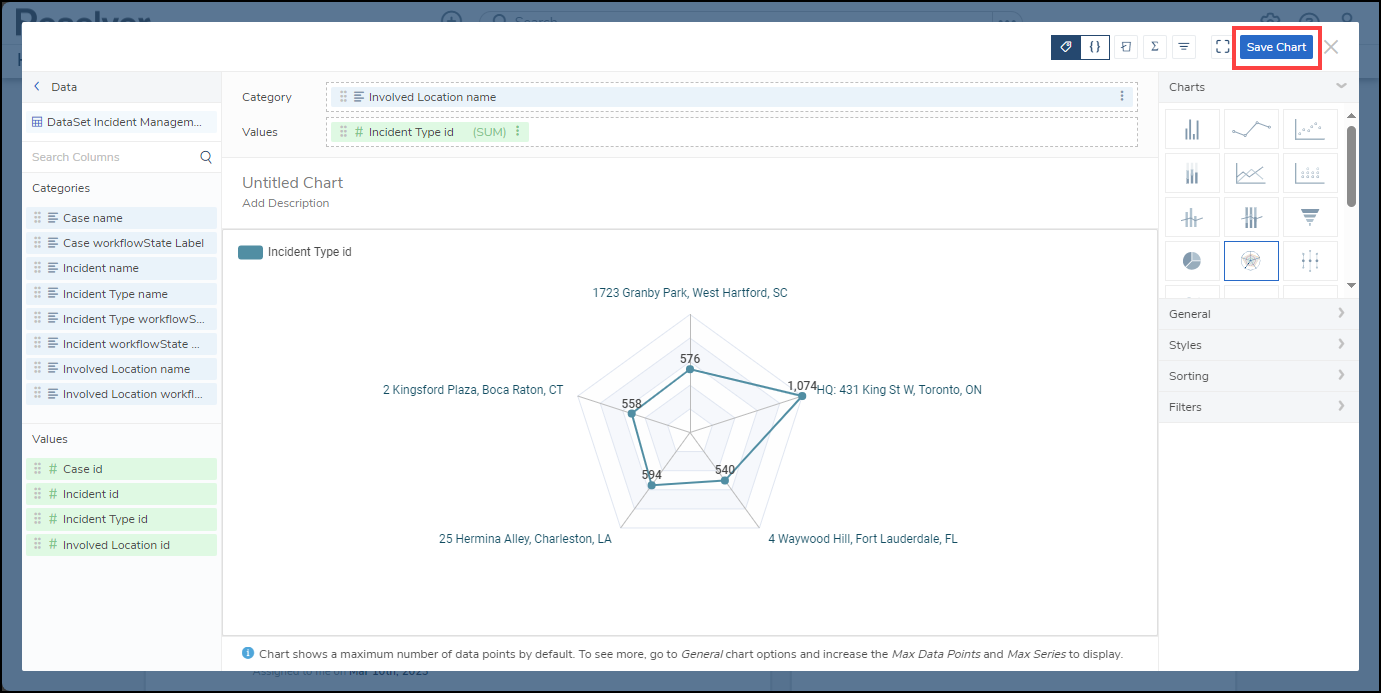Click the chart types scrollbar thumb

1351,165
